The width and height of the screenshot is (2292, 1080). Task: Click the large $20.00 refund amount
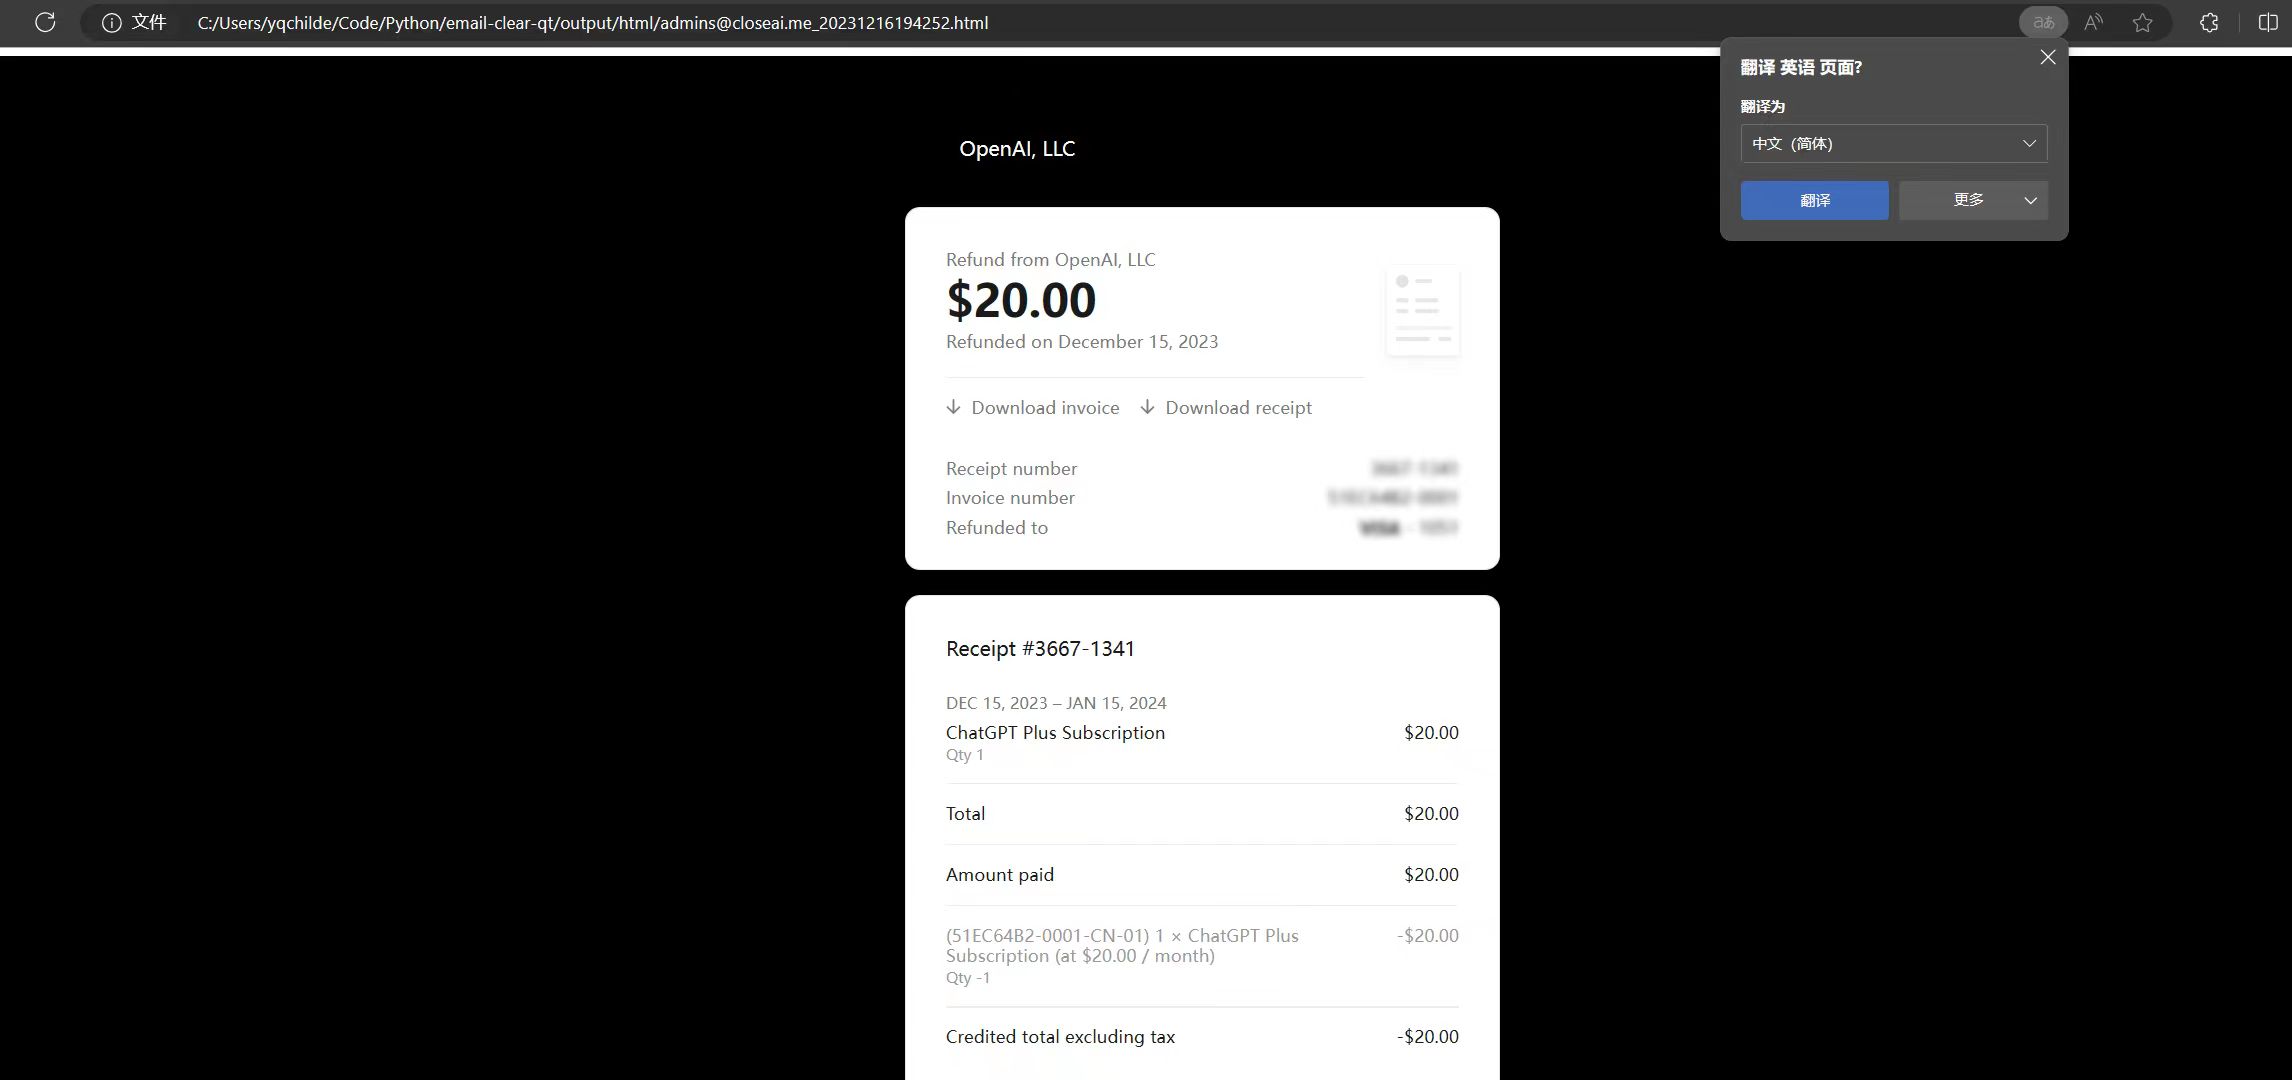tap(1021, 300)
